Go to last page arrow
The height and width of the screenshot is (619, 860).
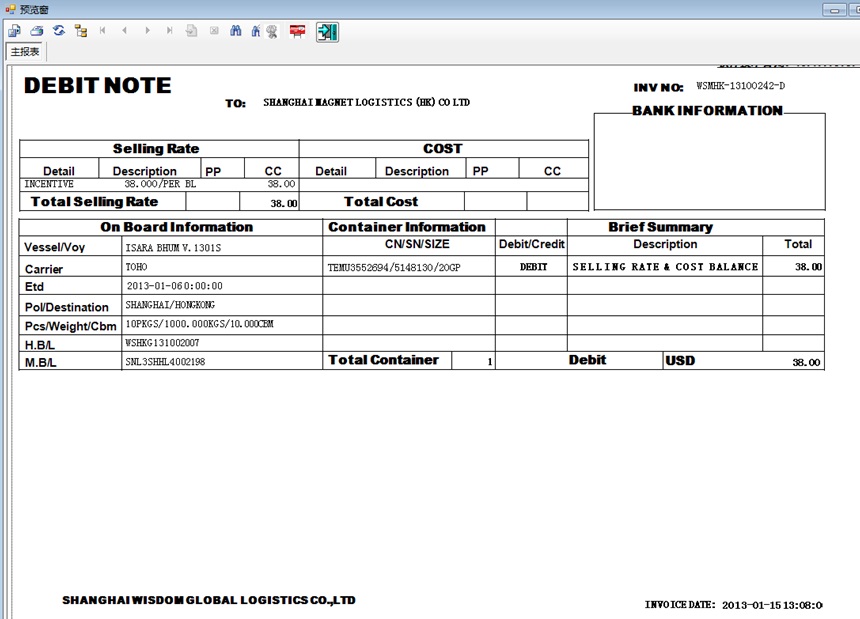tap(169, 31)
